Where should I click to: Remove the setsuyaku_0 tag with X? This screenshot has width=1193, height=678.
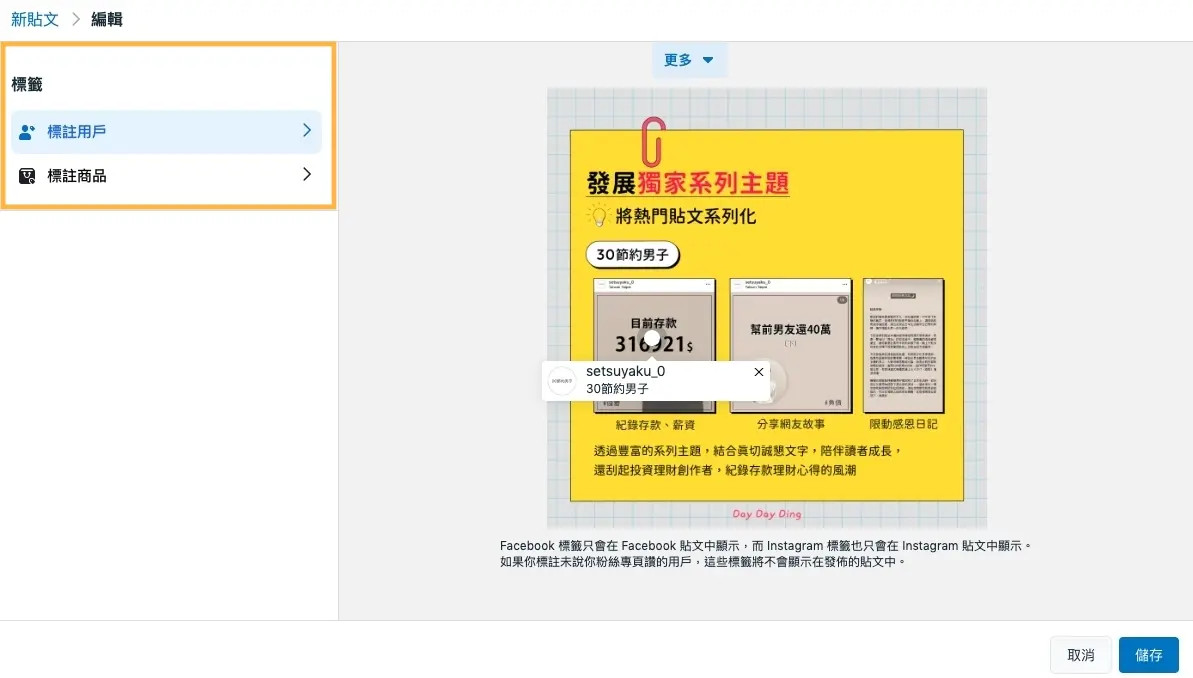click(759, 372)
